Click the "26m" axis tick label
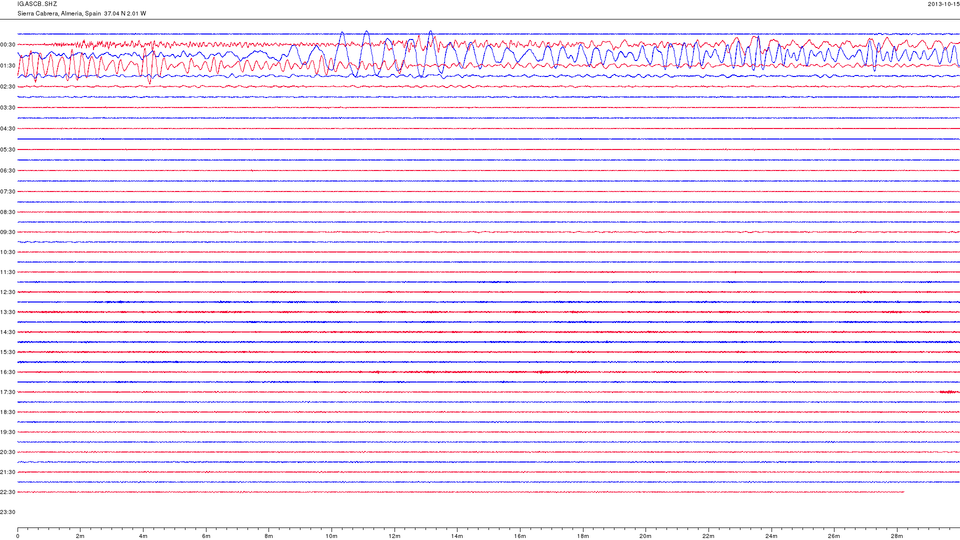Viewport: 960px width, 540px height. coord(834,536)
